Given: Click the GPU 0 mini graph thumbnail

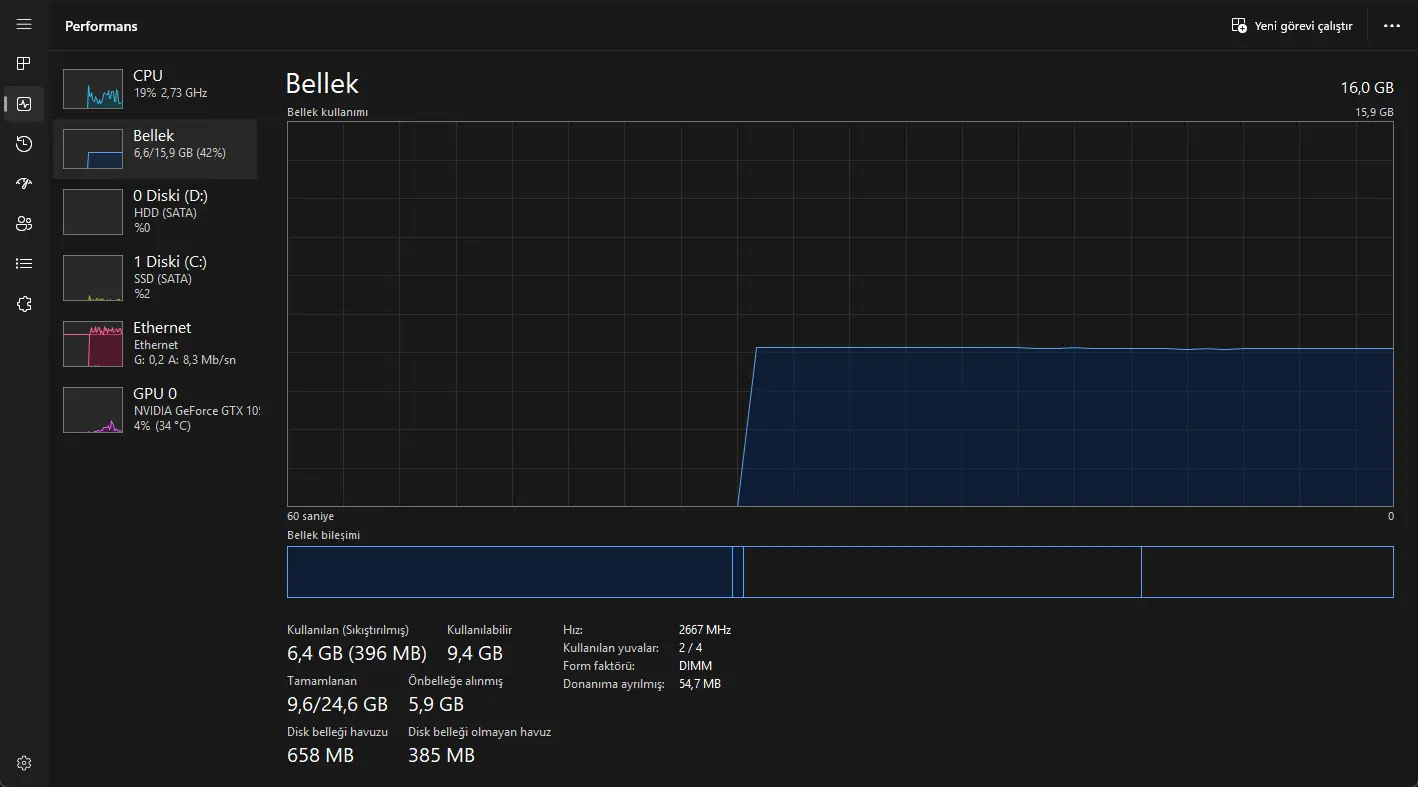Looking at the screenshot, I should pyautogui.click(x=93, y=410).
